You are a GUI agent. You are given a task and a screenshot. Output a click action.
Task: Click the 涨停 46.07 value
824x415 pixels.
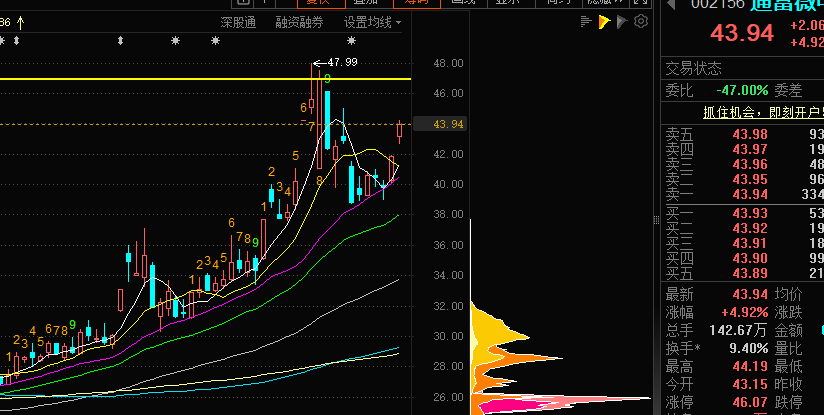point(750,403)
